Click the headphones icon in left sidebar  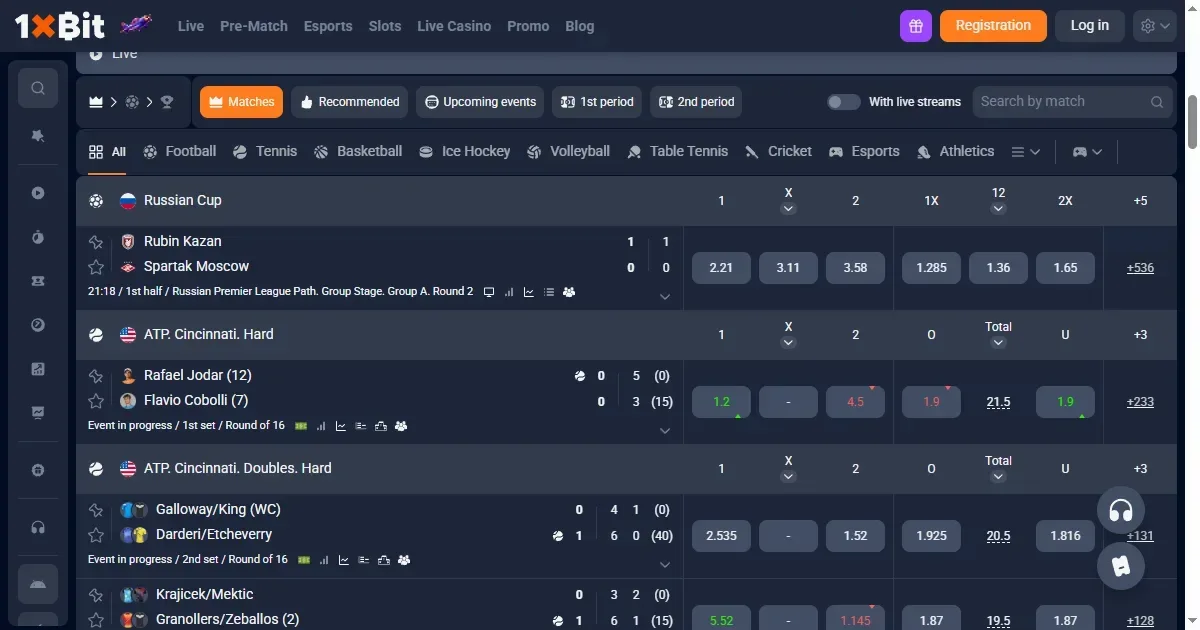point(38,527)
